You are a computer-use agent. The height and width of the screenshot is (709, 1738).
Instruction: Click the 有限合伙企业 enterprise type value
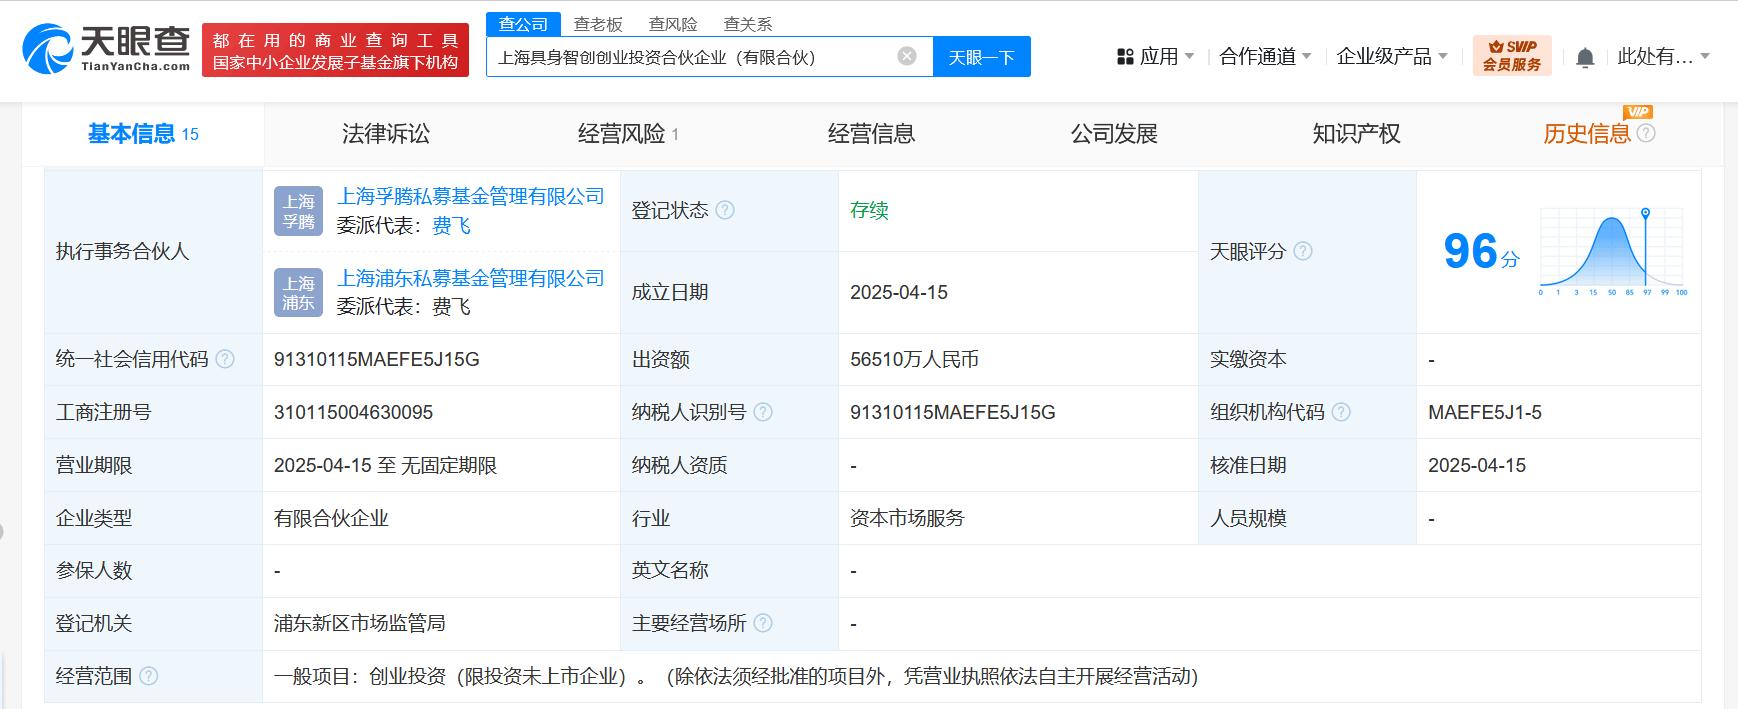331,518
